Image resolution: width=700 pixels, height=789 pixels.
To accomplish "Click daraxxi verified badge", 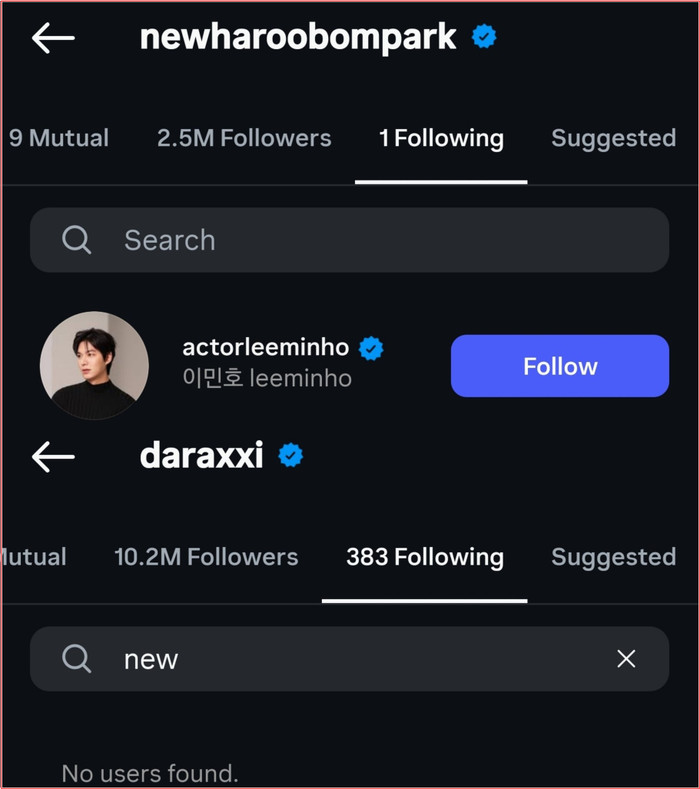I will pyautogui.click(x=290, y=456).
